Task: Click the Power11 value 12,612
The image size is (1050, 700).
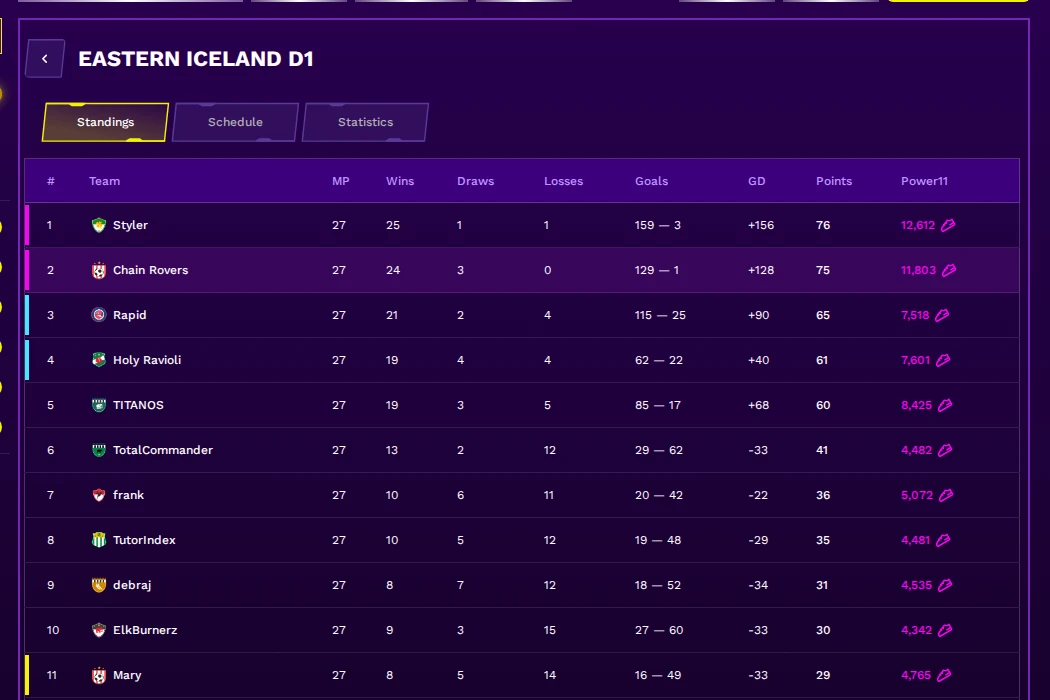Action: pyautogui.click(x=917, y=225)
